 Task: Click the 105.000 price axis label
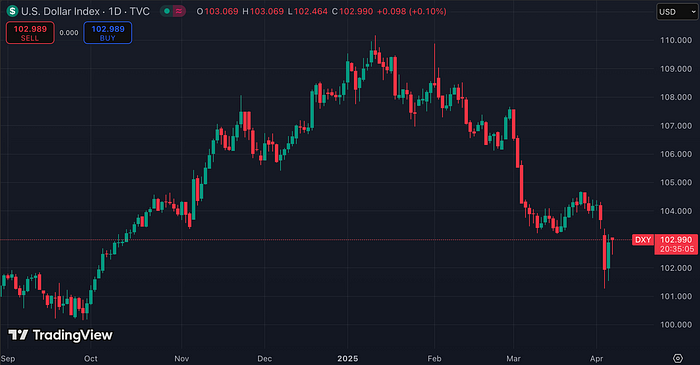[x=676, y=182]
